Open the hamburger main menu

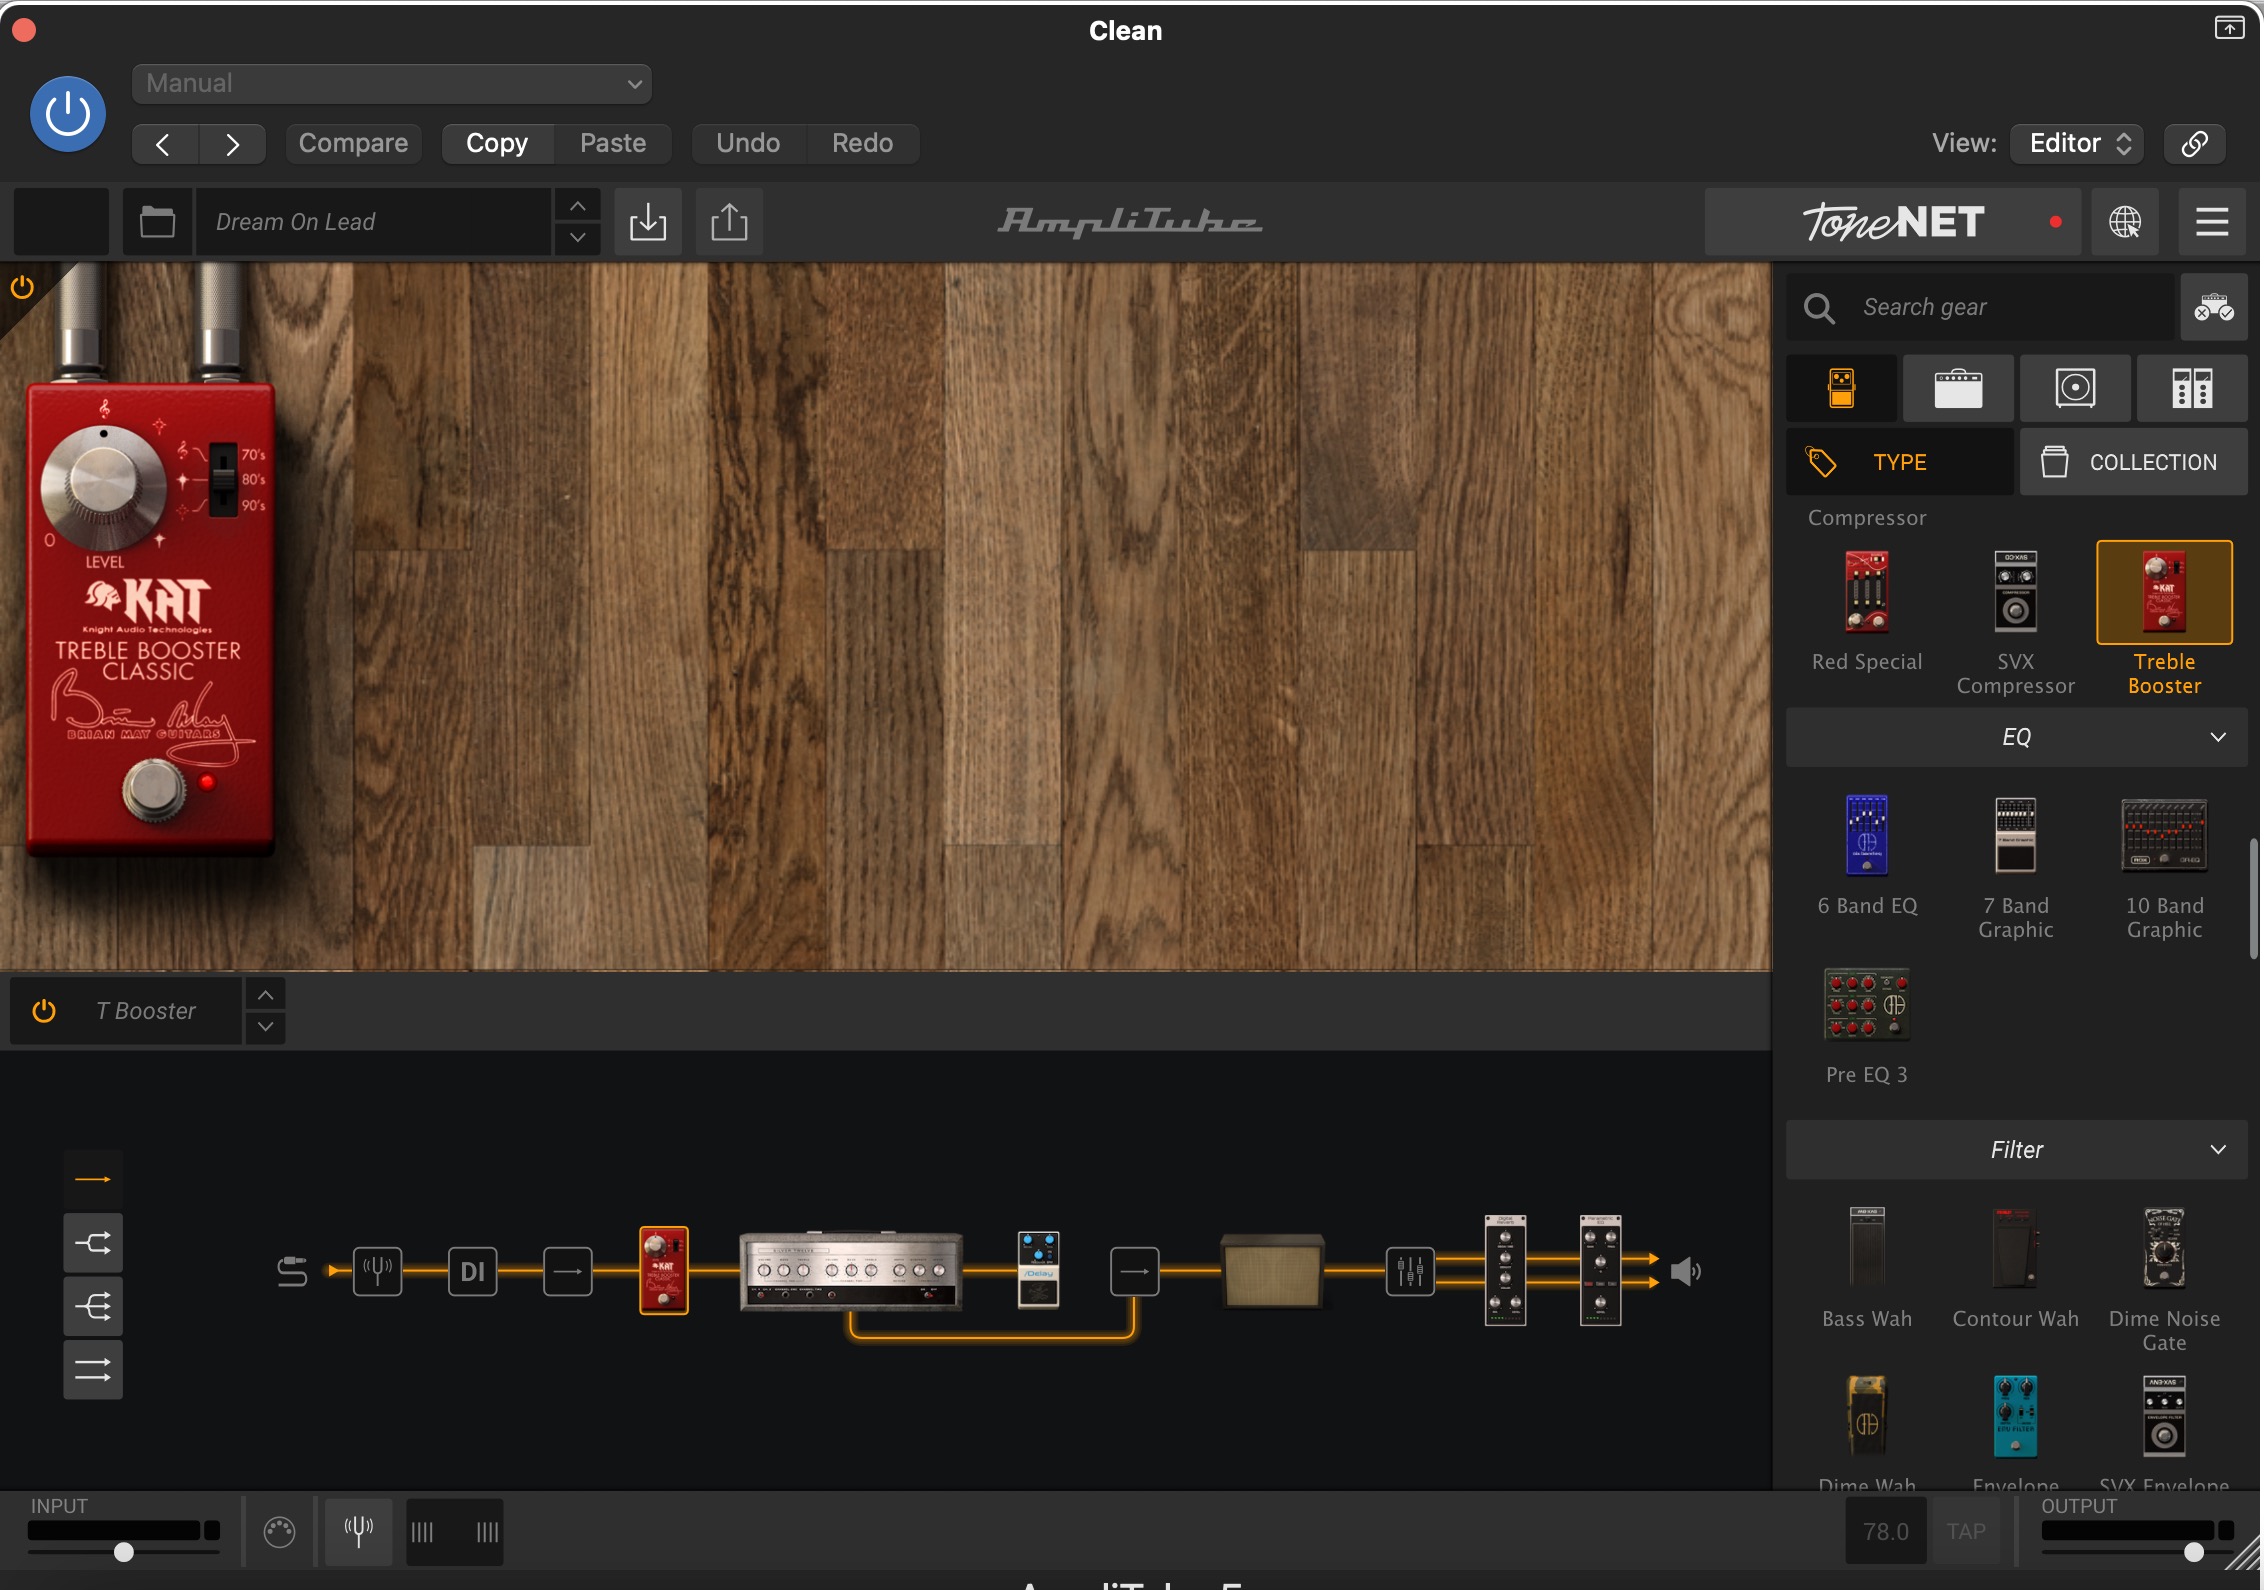click(x=2212, y=222)
